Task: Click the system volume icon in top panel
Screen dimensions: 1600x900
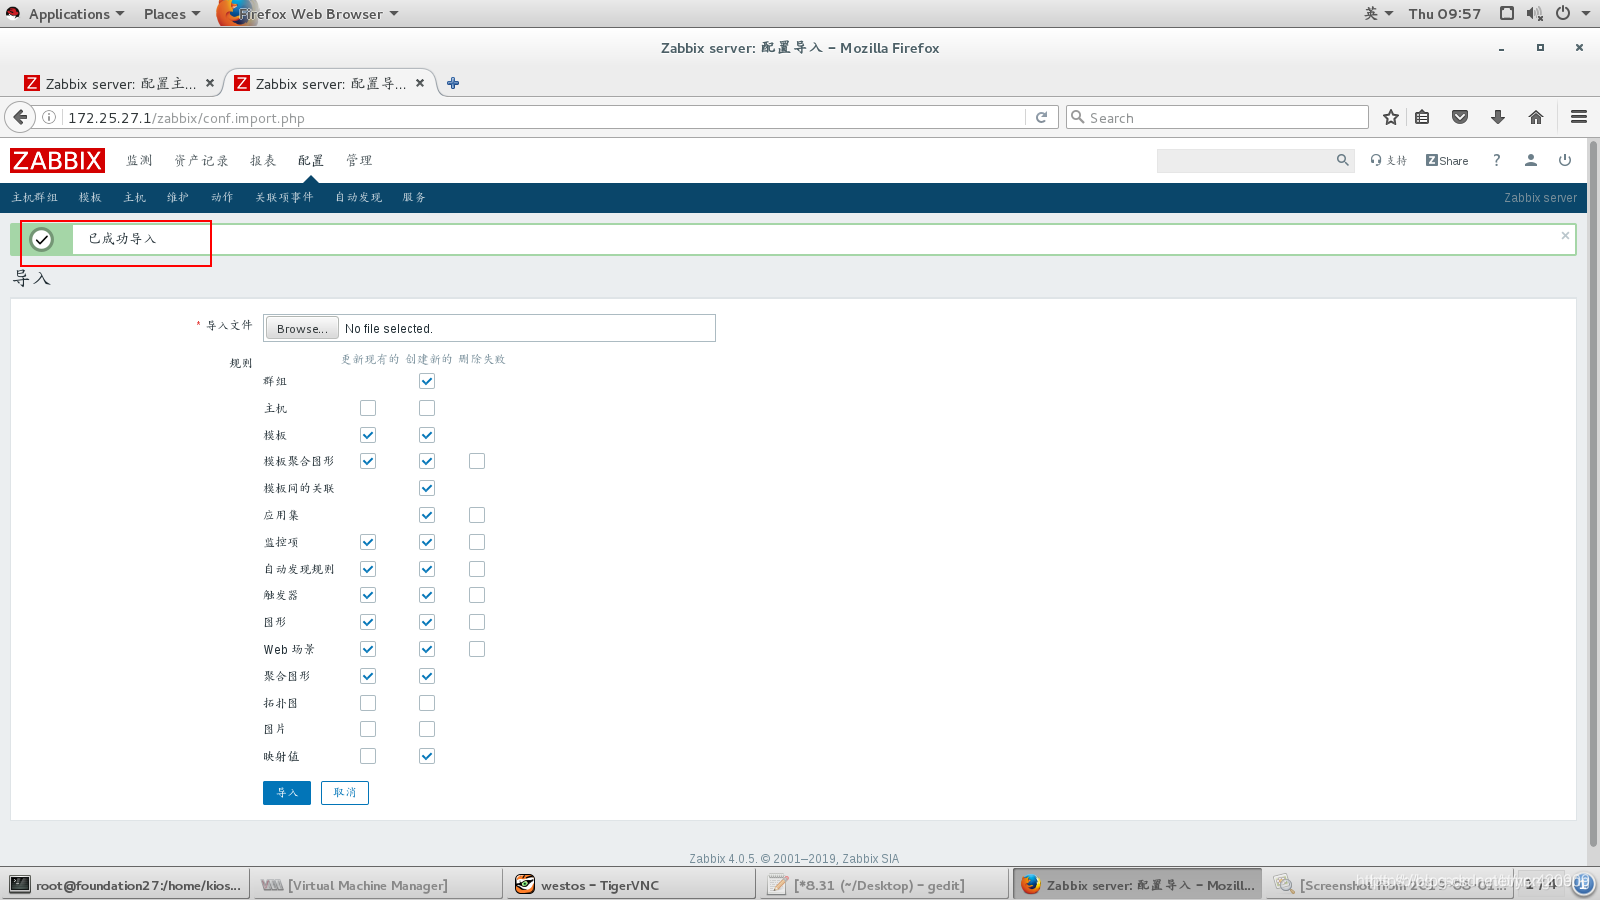Action: coord(1535,13)
